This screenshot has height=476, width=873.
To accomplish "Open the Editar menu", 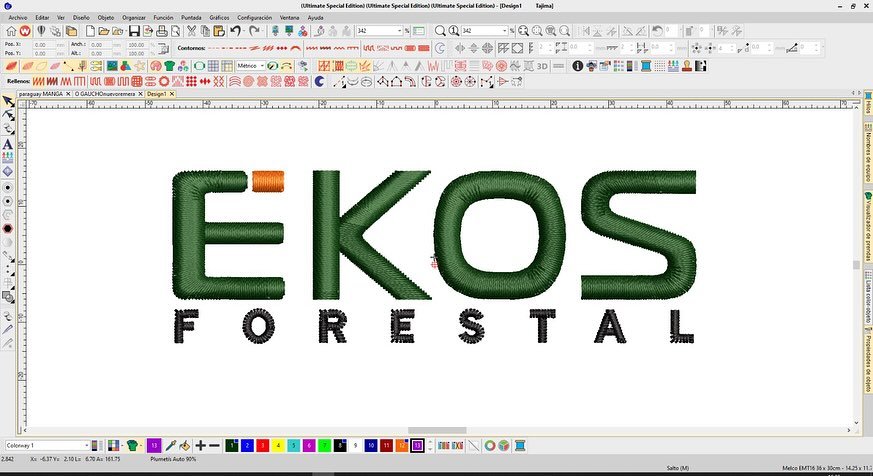I will point(42,17).
